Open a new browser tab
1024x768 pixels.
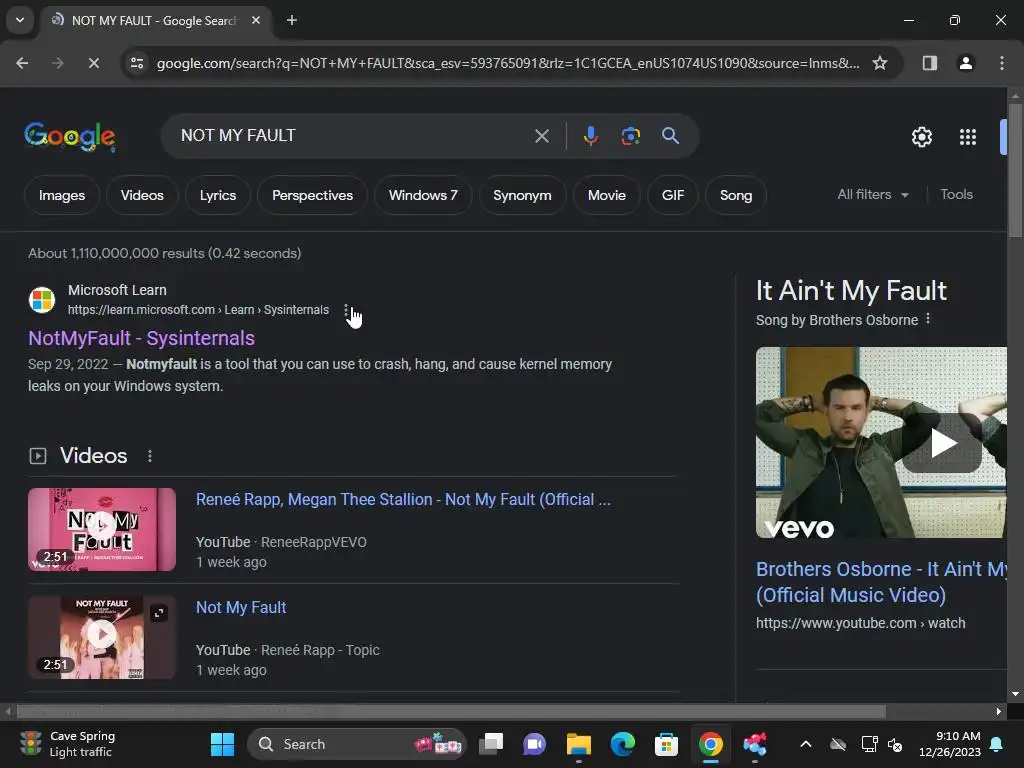click(291, 20)
